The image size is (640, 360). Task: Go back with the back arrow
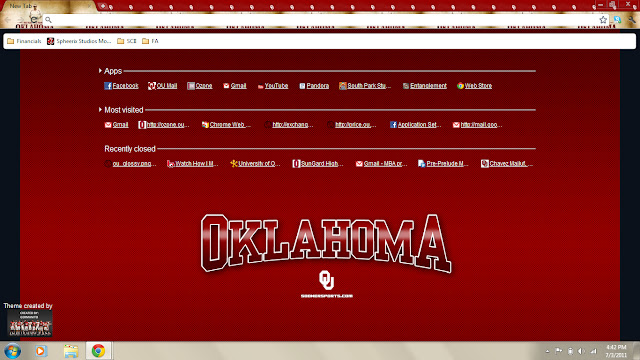click(8, 20)
